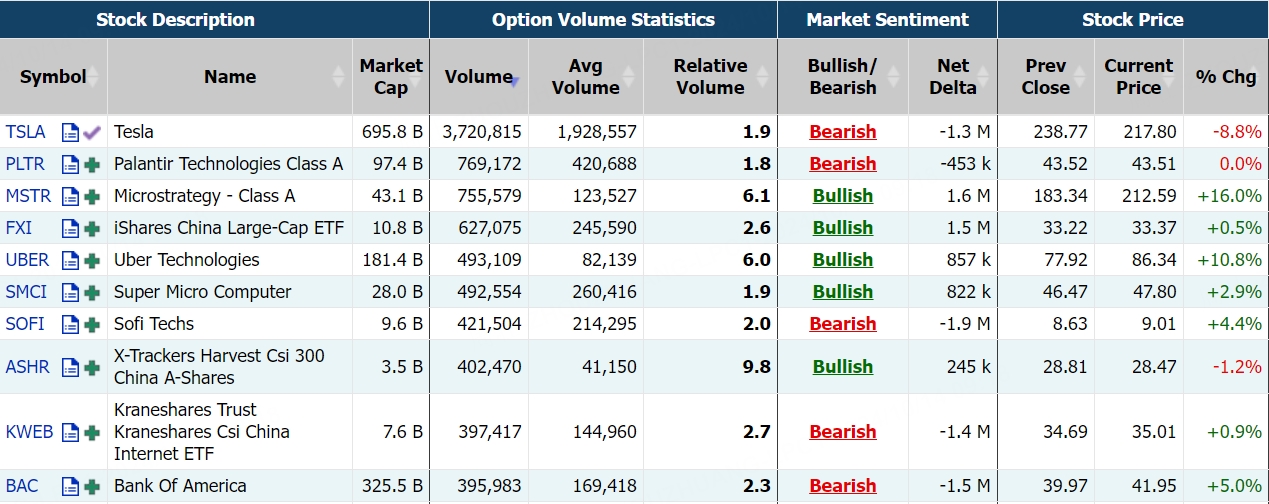Open the document icon for ASHR row
This screenshot has height=504, width=1269.
coord(70,367)
